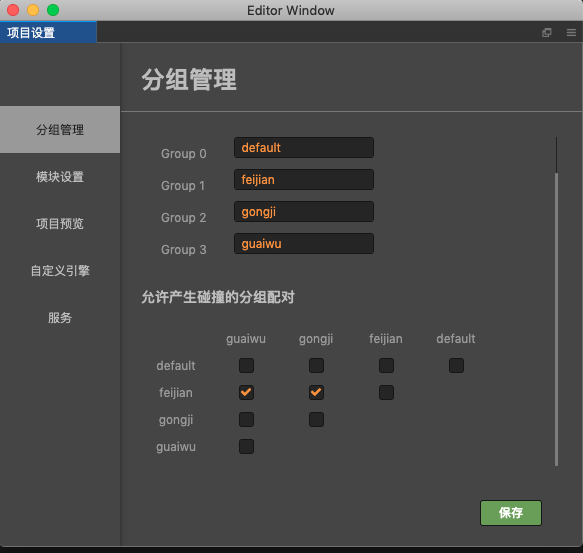Click the green macOS zoom button
Screen dimensions: 583x553
[53, 10]
